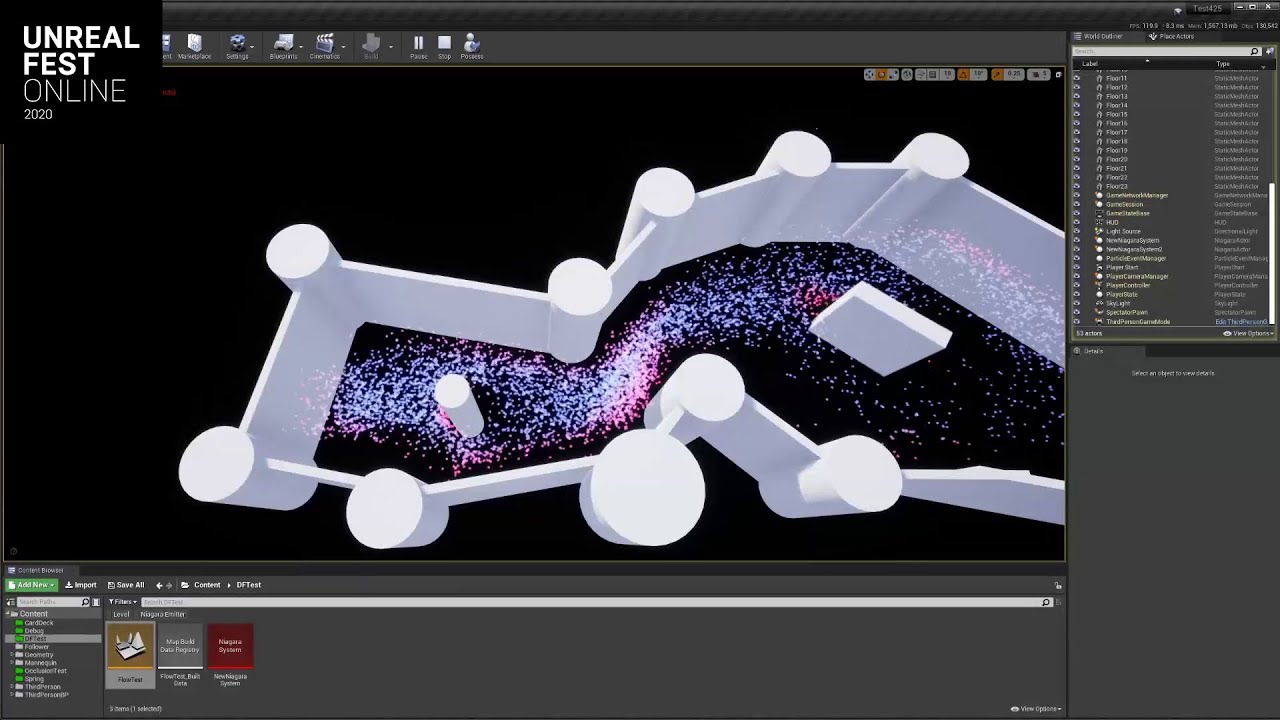
Task: Select Player Start actor in outliner
Action: pyautogui.click(x=1122, y=267)
